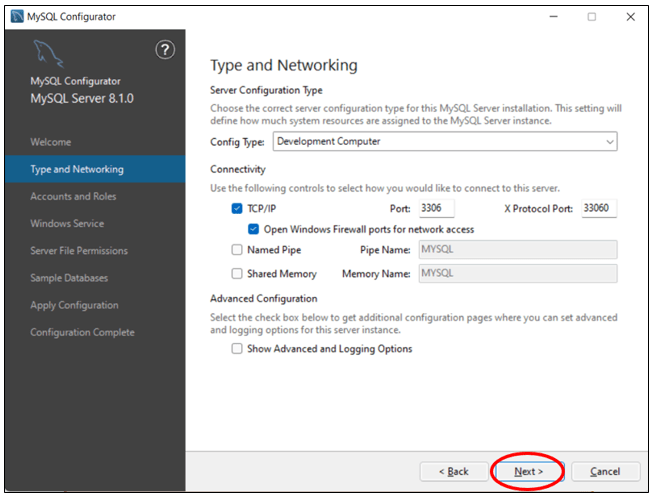Screen dimensions: 651x496
Task: Click the Port number input field
Action: [x=435, y=208]
